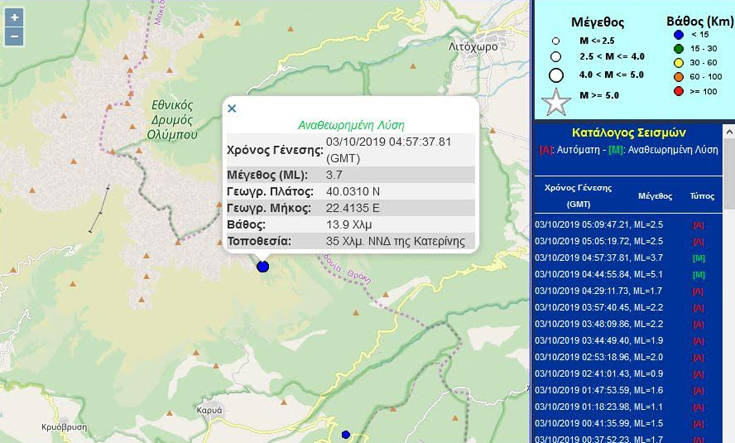Screen dimensions: 735x443
Task: Select the blue earthquake marker near Καρυά
Action: (346, 434)
